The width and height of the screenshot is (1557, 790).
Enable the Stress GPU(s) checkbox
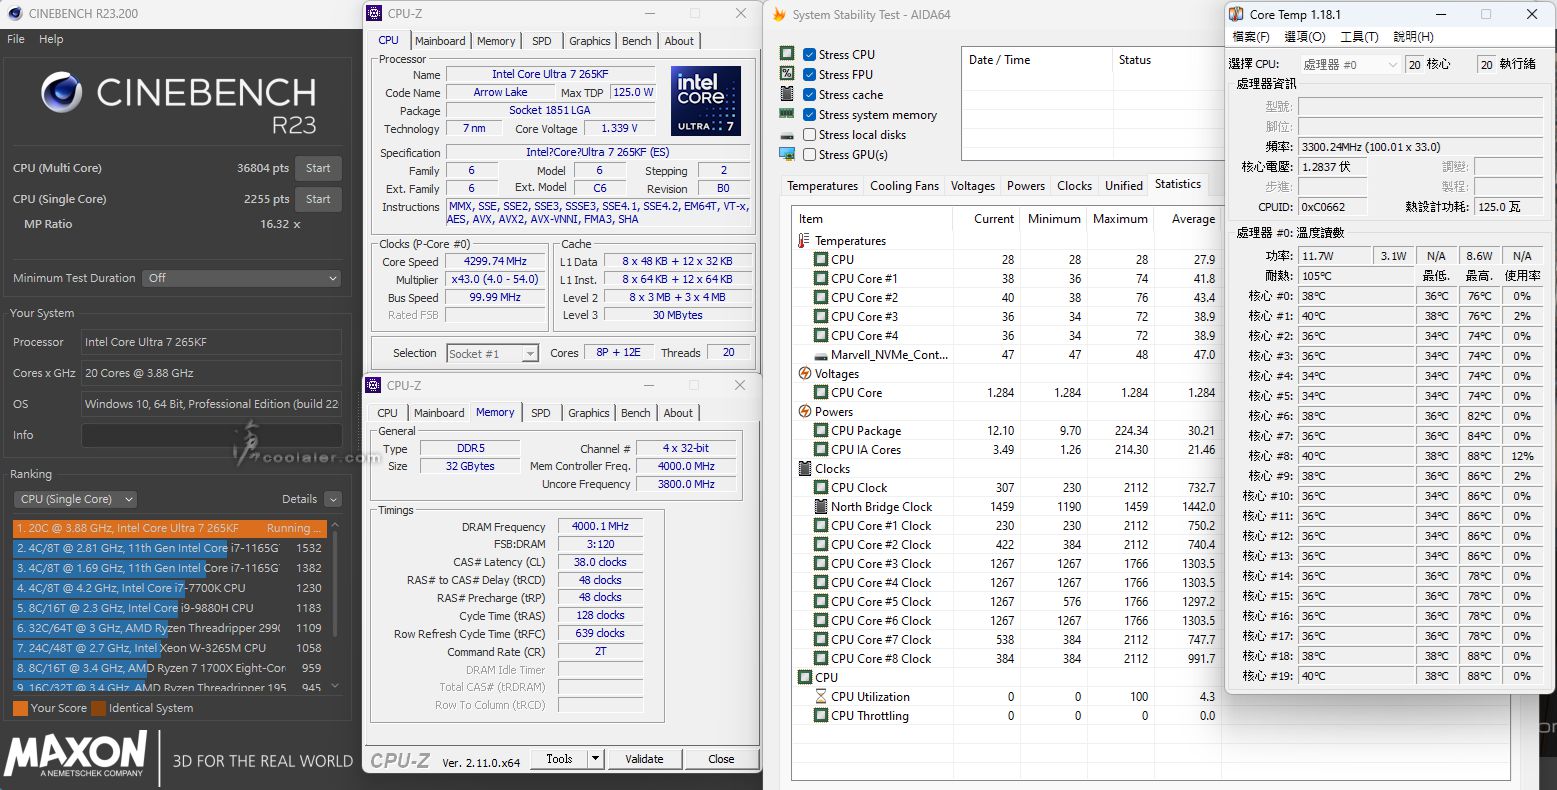pos(810,155)
